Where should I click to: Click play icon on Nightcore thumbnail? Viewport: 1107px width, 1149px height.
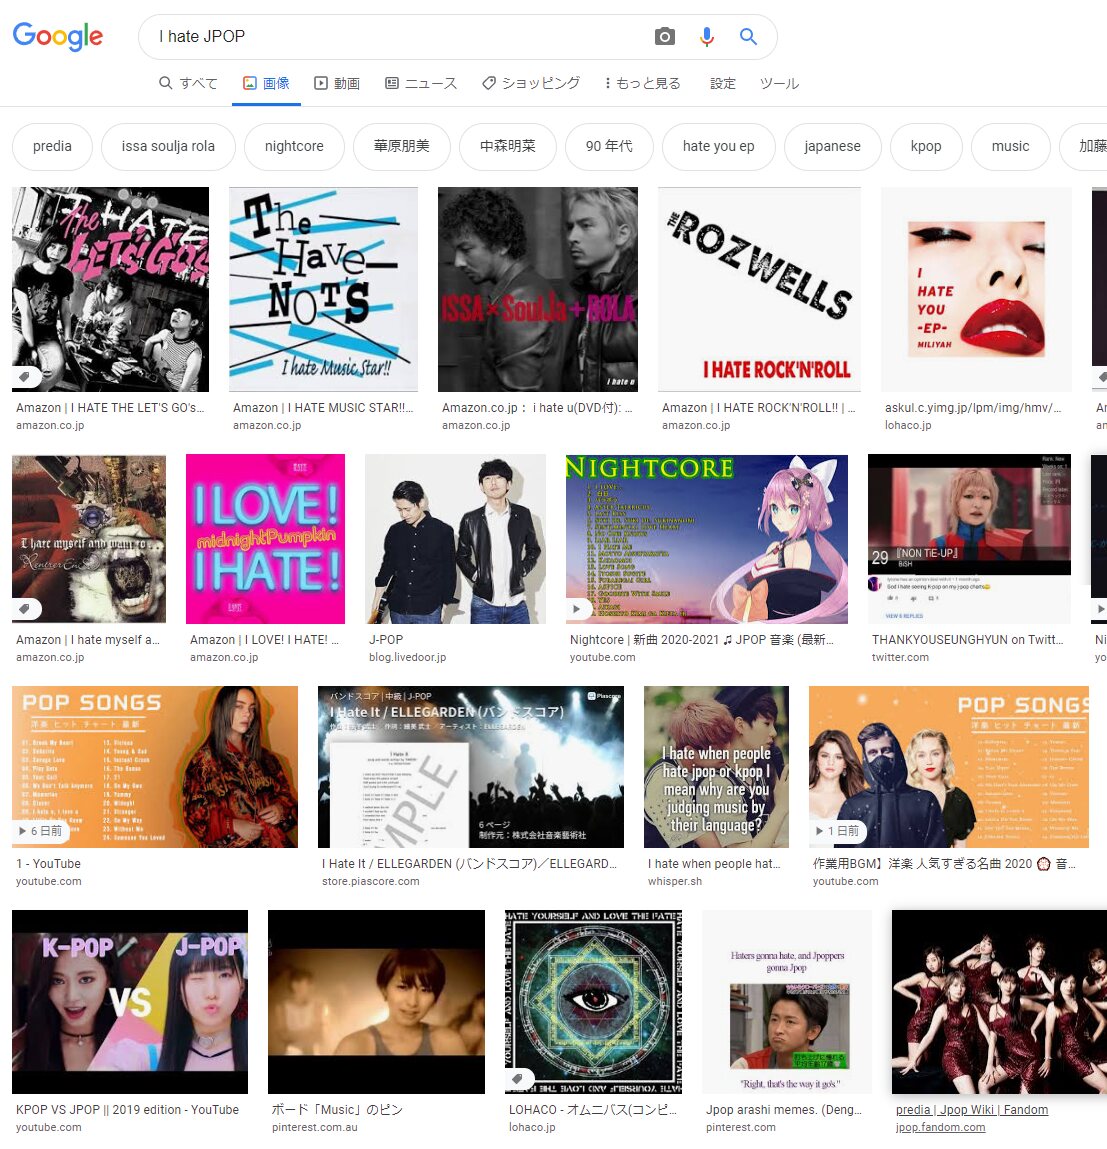coord(577,608)
